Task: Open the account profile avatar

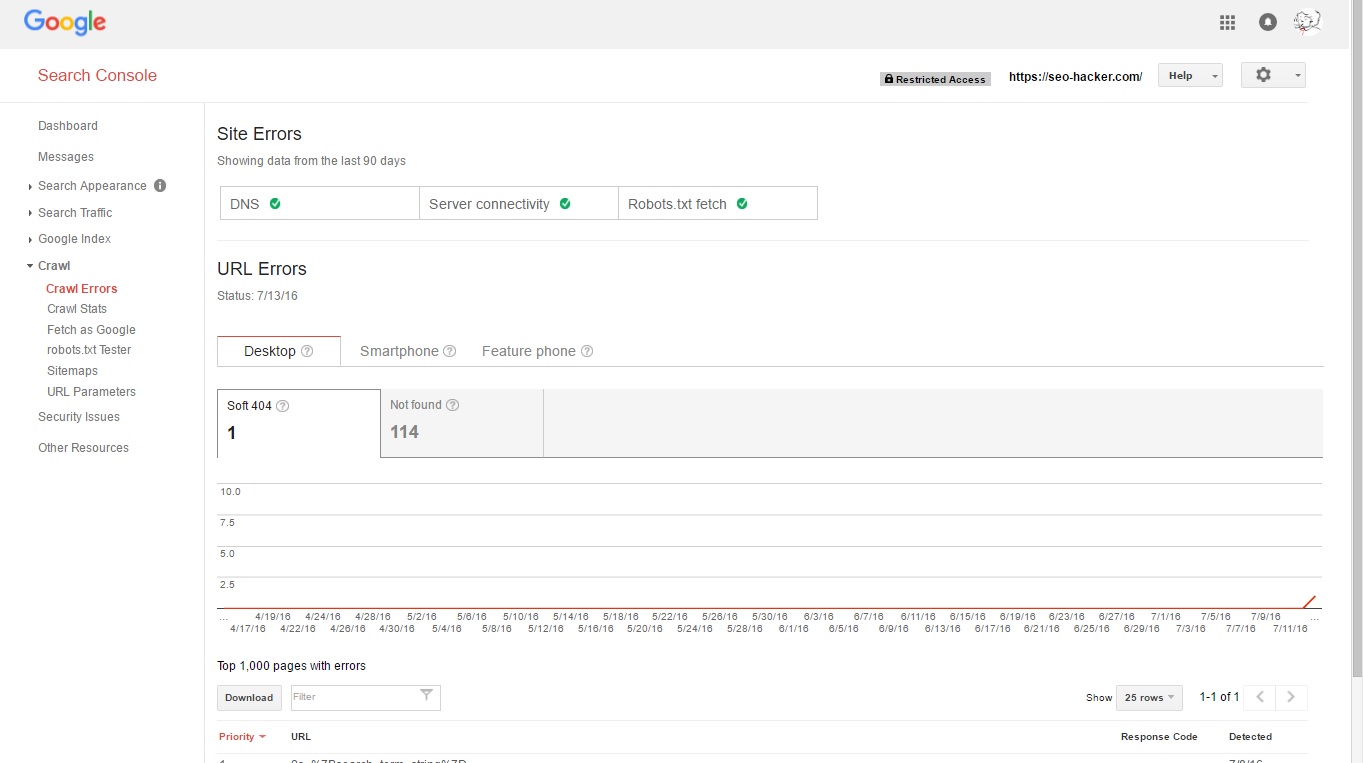Action: pos(1307,22)
